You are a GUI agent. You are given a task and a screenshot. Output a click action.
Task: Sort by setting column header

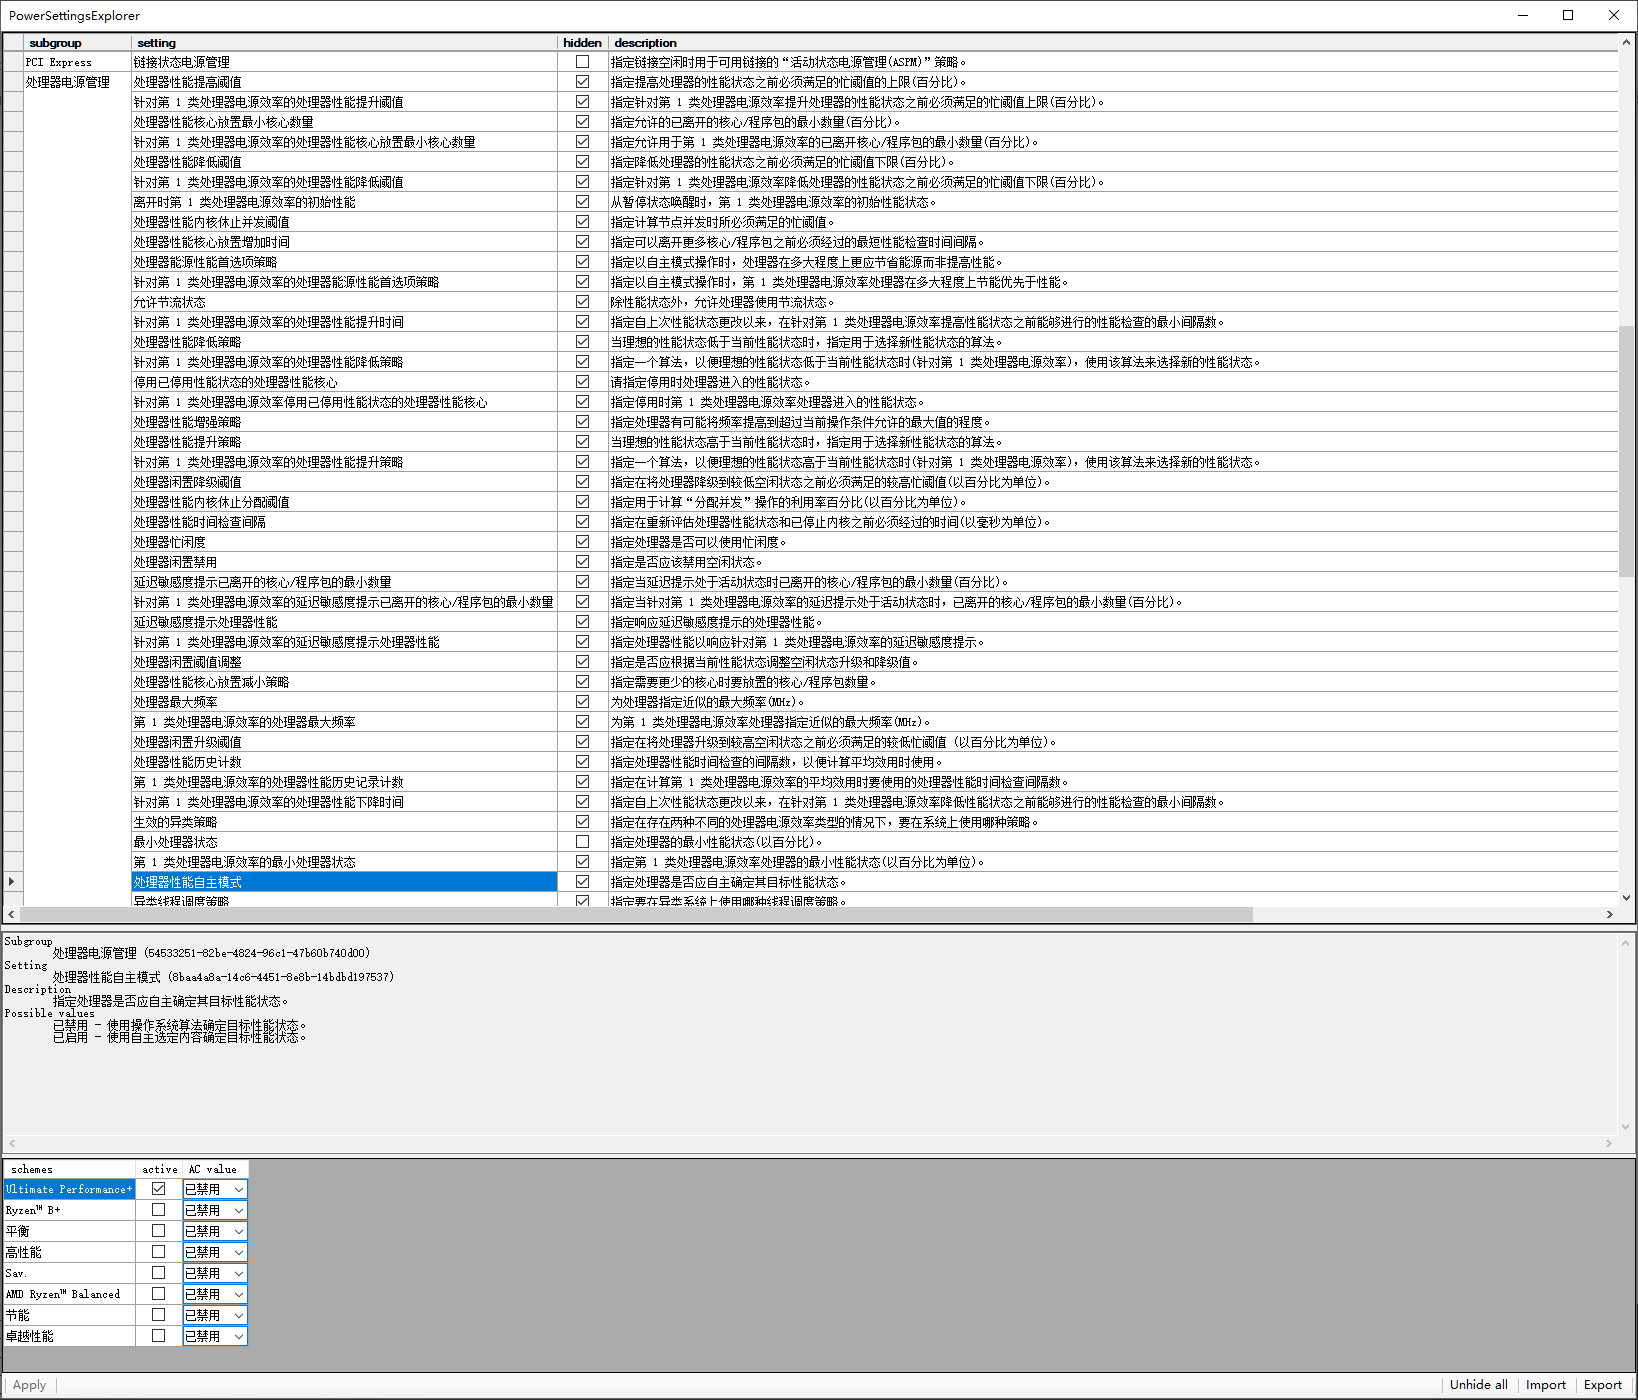tap(345, 43)
